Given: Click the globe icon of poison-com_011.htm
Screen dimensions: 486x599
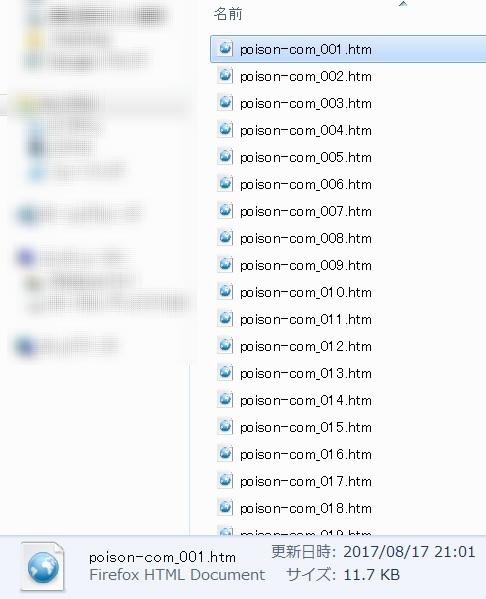Looking at the screenshot, I should click(225, 319).
